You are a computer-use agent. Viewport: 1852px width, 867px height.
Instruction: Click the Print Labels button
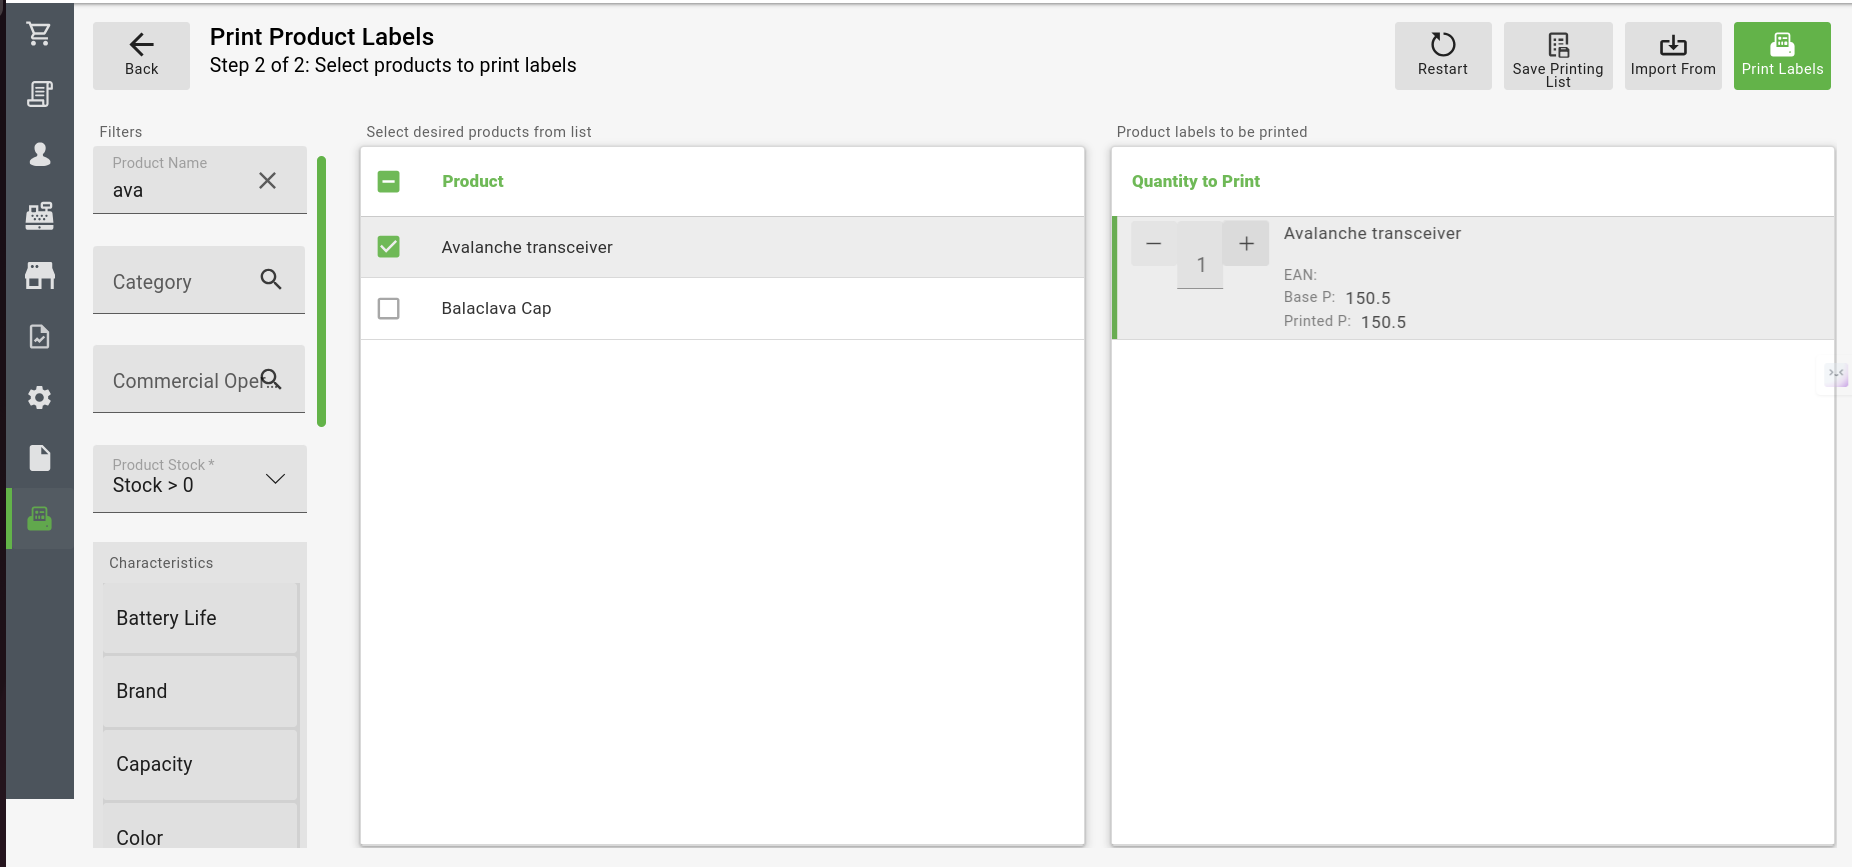1781,56
